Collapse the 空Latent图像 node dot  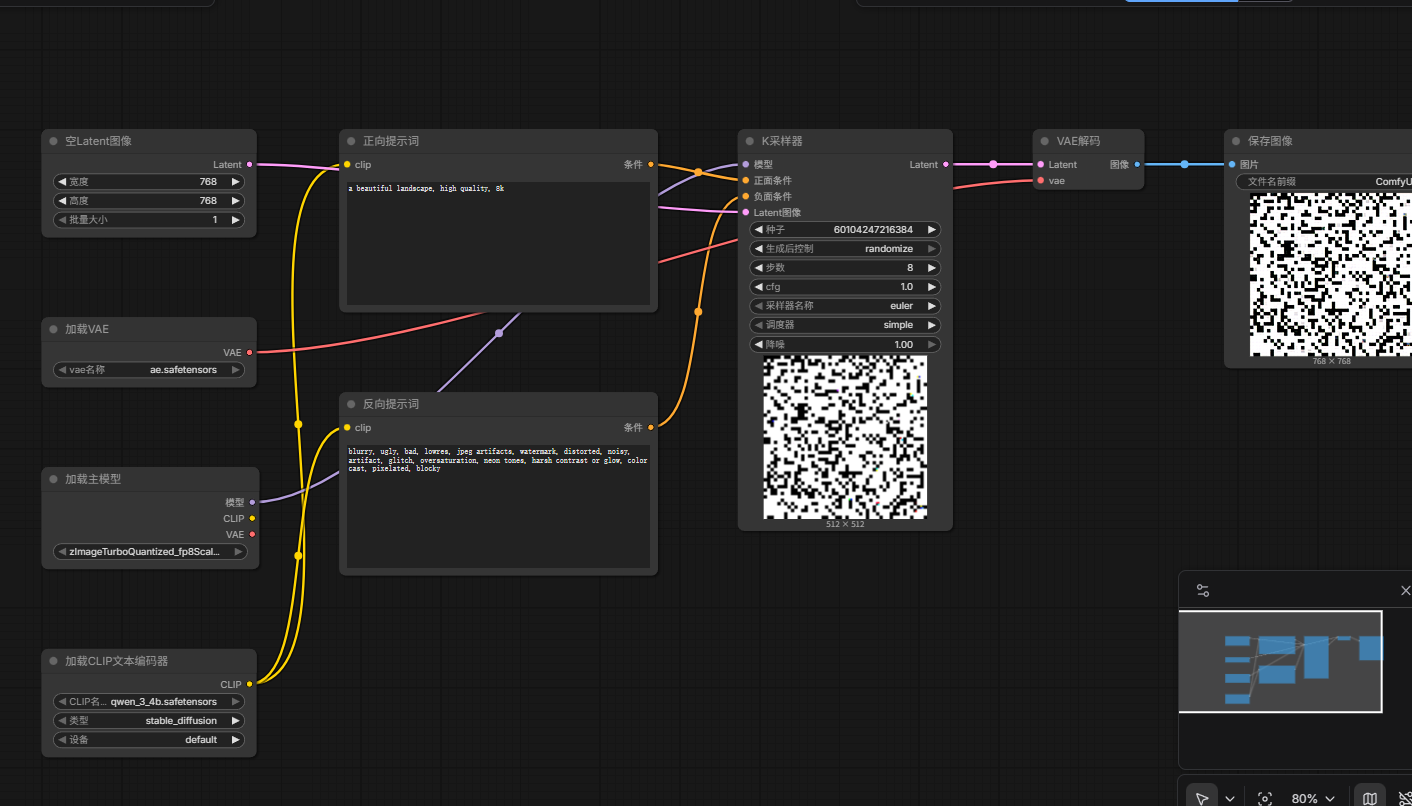point(53,141)
